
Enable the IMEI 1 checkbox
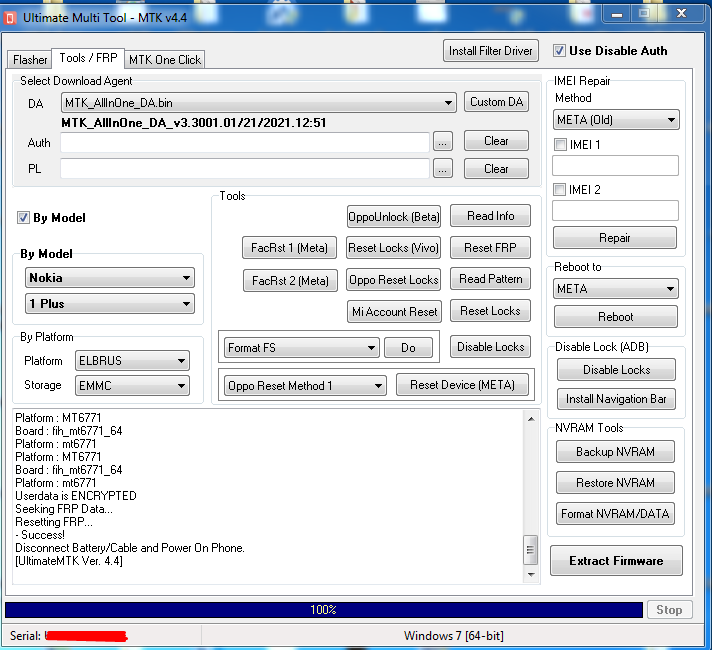(x=560, y=144)
